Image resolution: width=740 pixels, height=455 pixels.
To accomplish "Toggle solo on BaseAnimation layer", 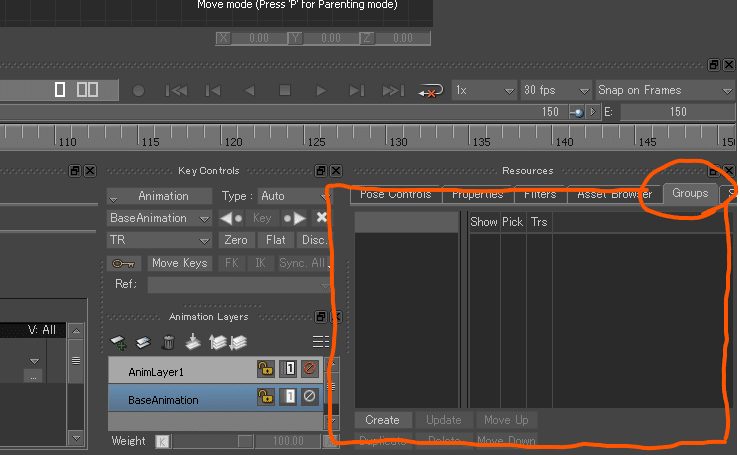I will click(288, 396).
